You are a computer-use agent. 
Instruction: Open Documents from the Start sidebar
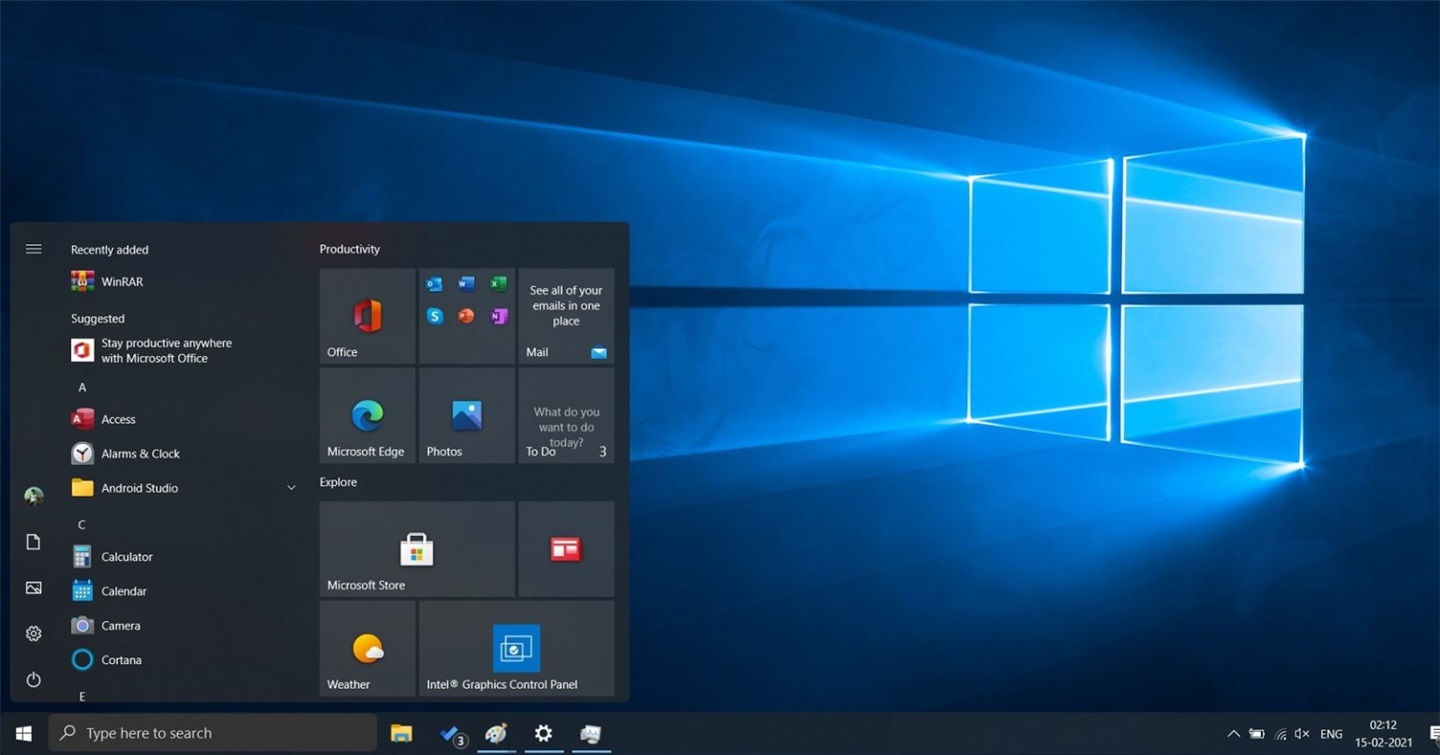coord(33,541)
